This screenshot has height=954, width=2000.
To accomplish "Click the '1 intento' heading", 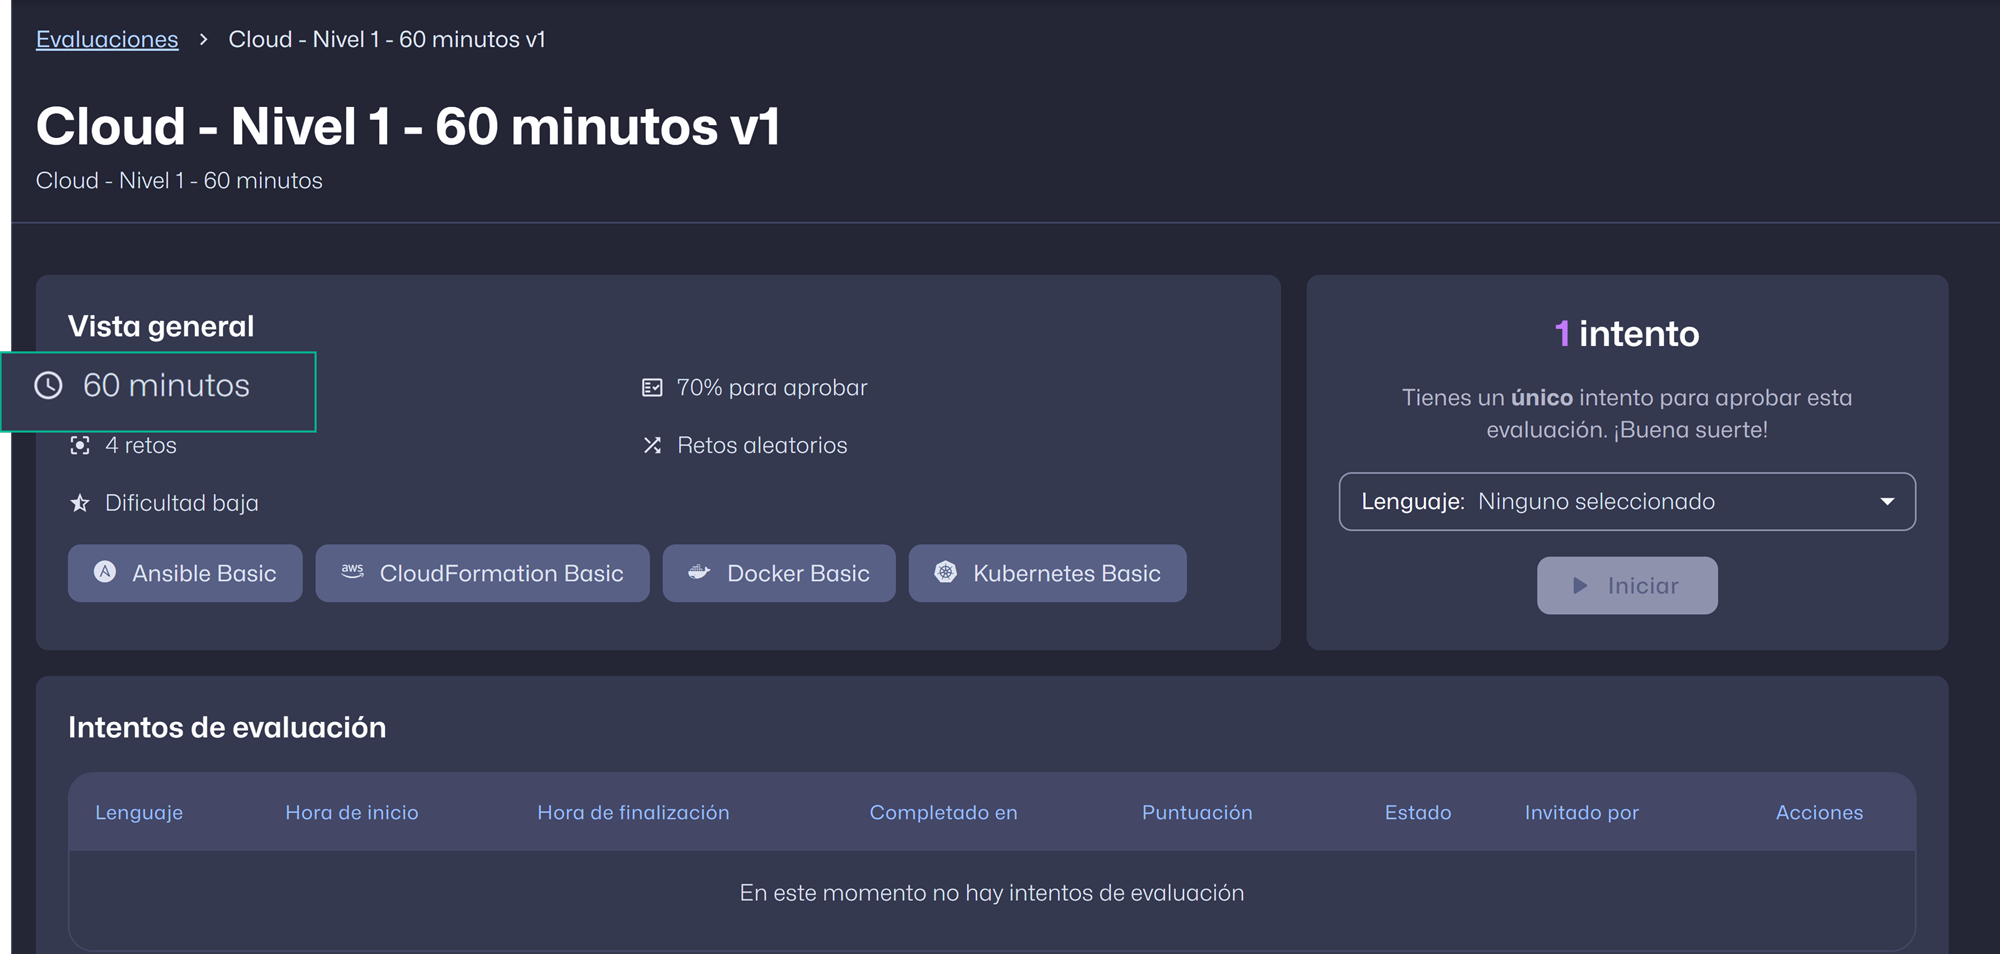I will coord(1627,333).
